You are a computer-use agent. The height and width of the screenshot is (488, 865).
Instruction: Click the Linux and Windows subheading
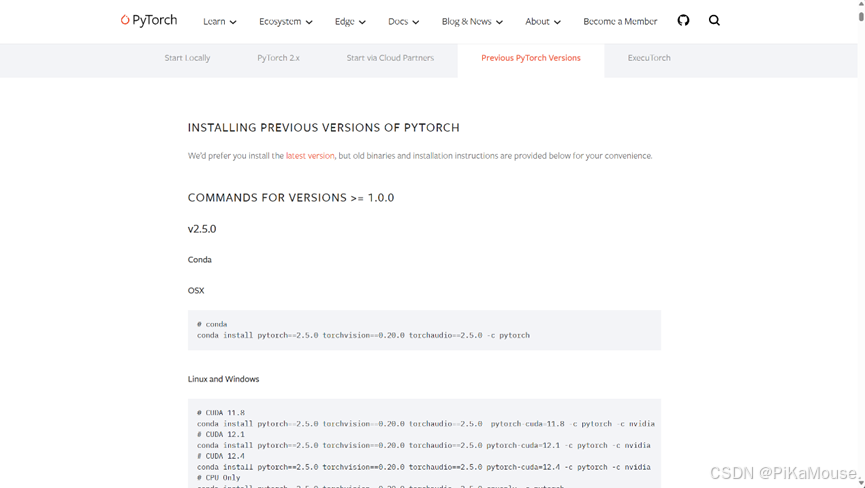pos(223,379)
